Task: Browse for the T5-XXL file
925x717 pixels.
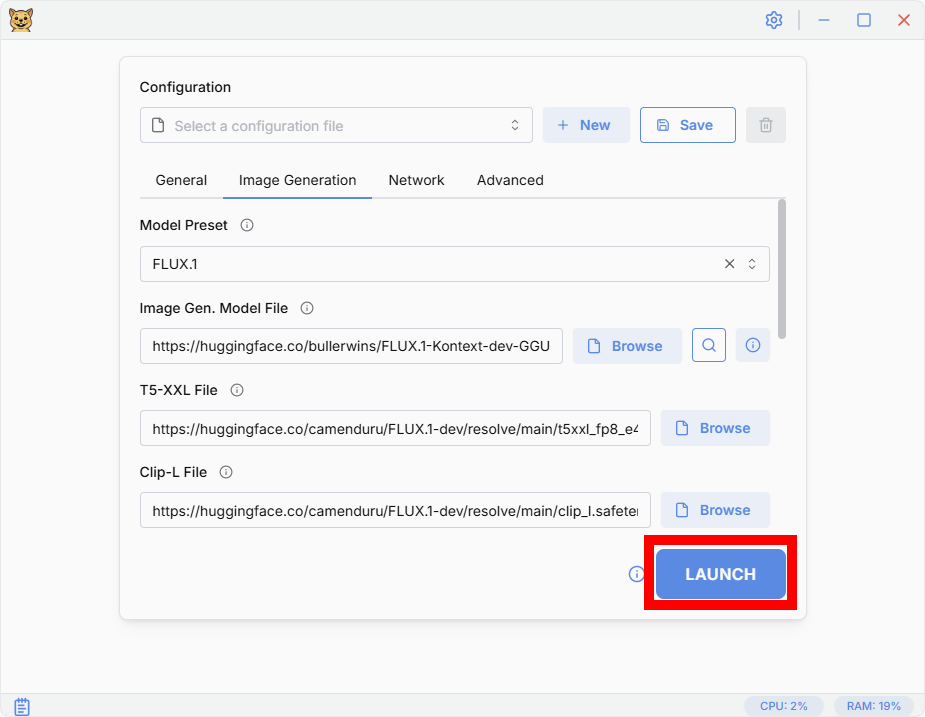Action: pyautogui.click(x=715, y=428)
